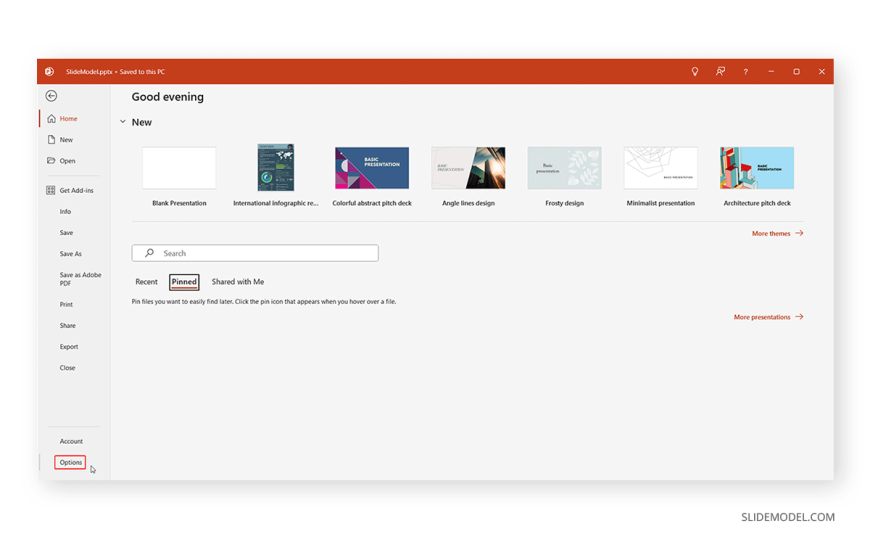Screen dimensions: 870x539
Task: Click the More presentations link
Action: point(768,317)
